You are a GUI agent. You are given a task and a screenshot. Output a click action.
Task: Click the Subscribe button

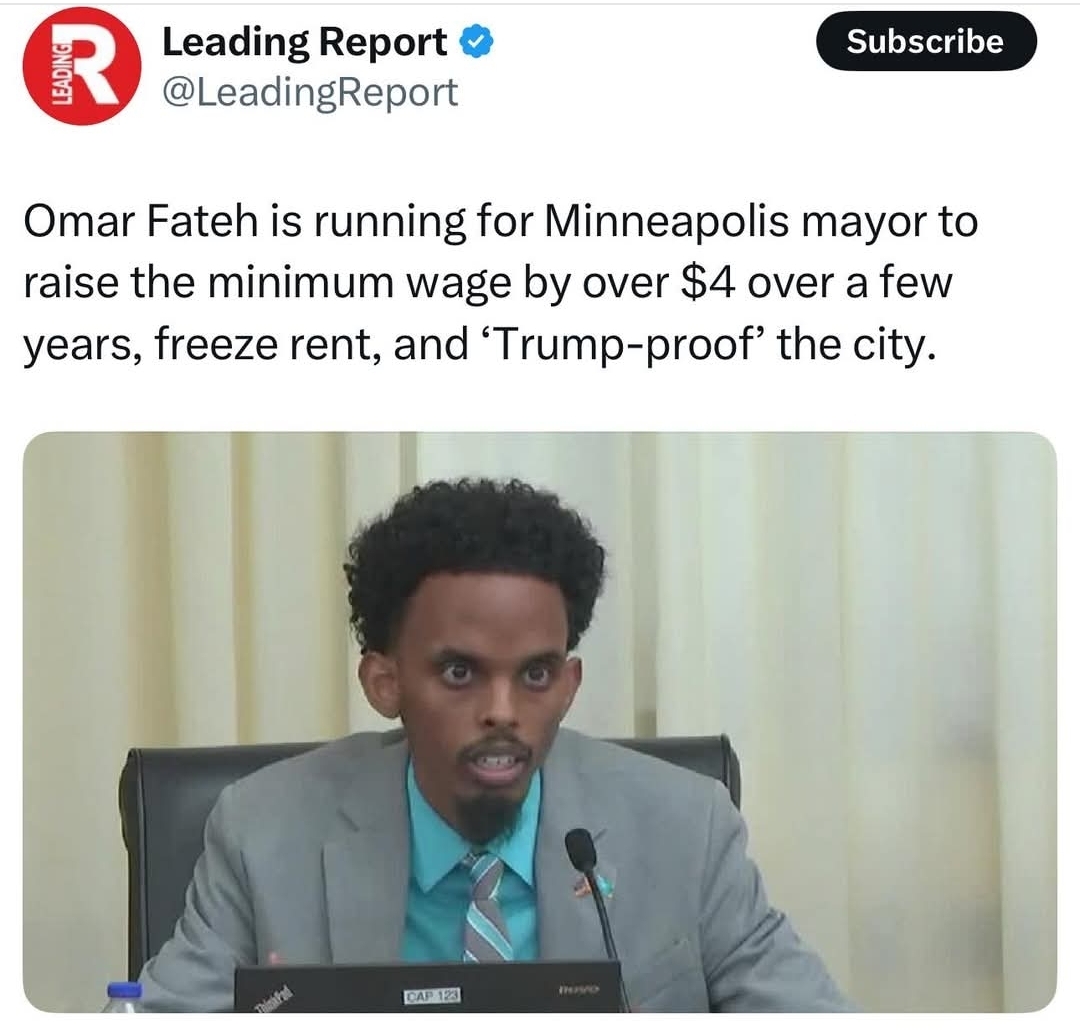point(926,41)
